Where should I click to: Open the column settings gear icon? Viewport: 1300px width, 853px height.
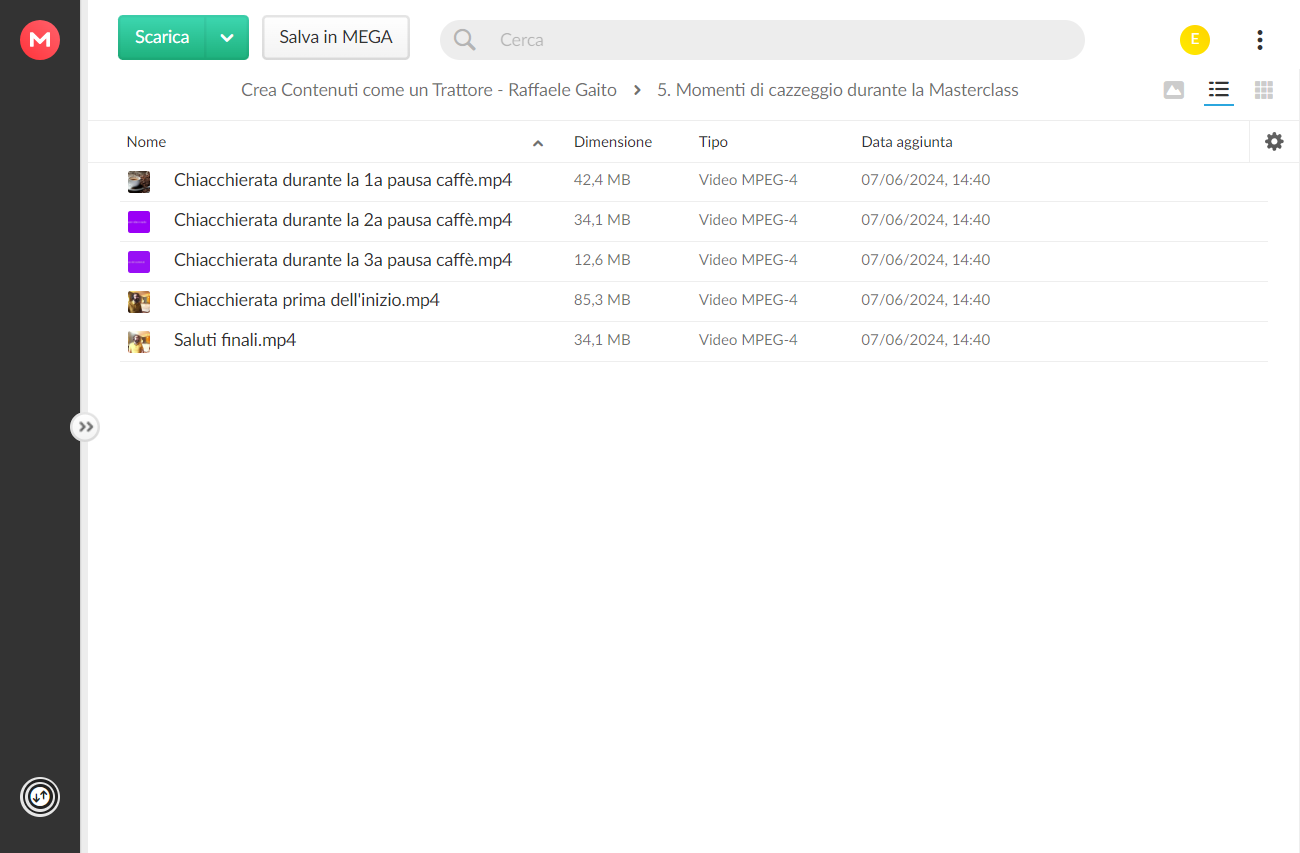1274,142
